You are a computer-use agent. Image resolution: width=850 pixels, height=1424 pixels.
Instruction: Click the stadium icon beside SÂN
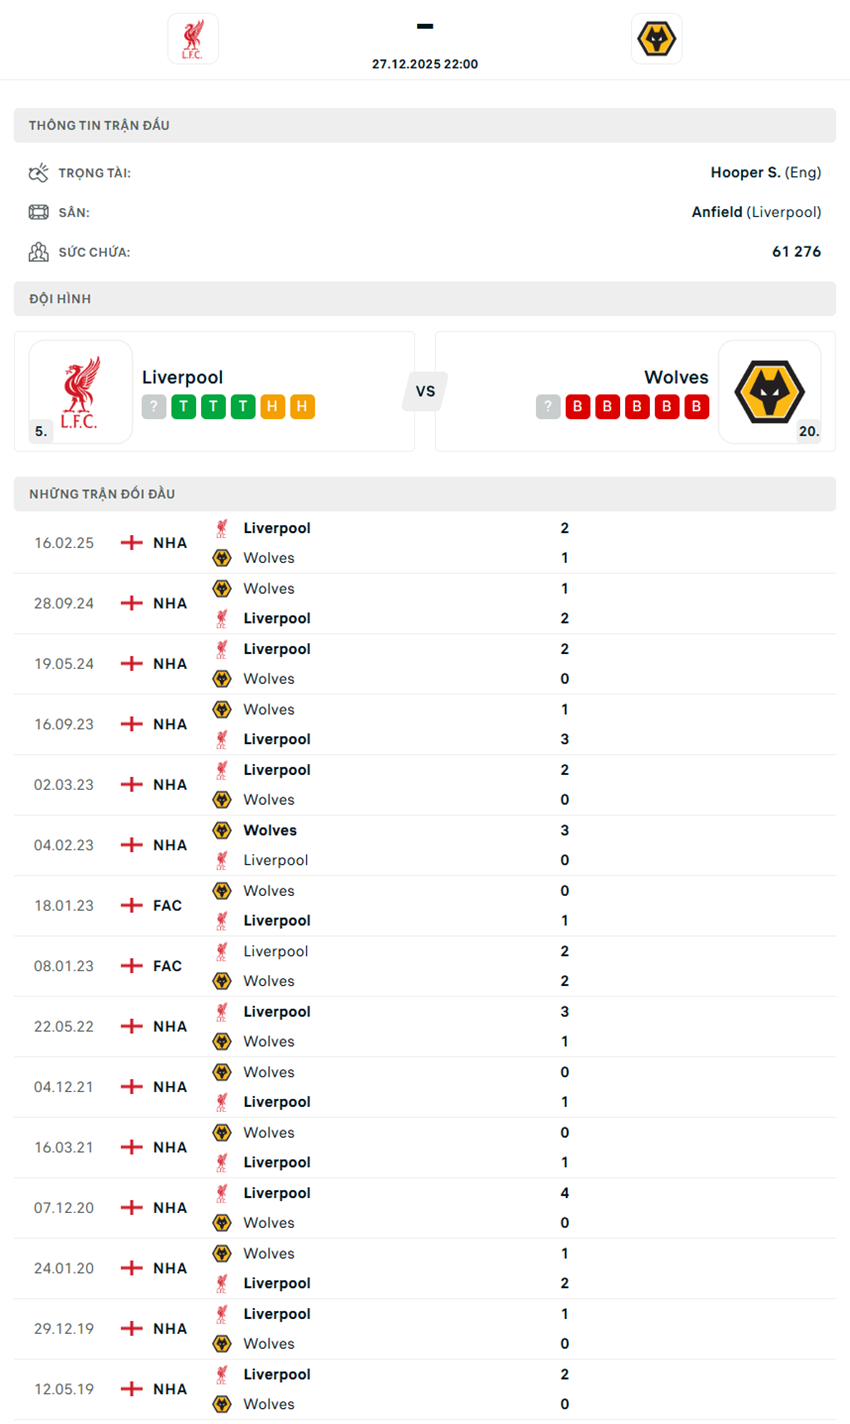click(41, 211)
